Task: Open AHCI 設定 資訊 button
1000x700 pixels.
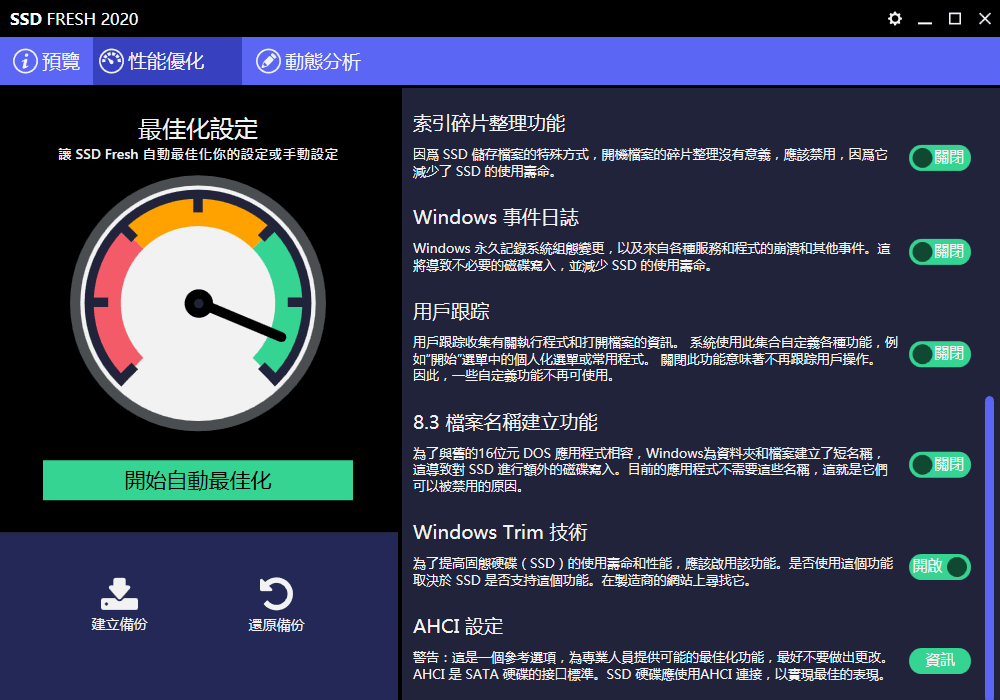Action: point(939,661)
